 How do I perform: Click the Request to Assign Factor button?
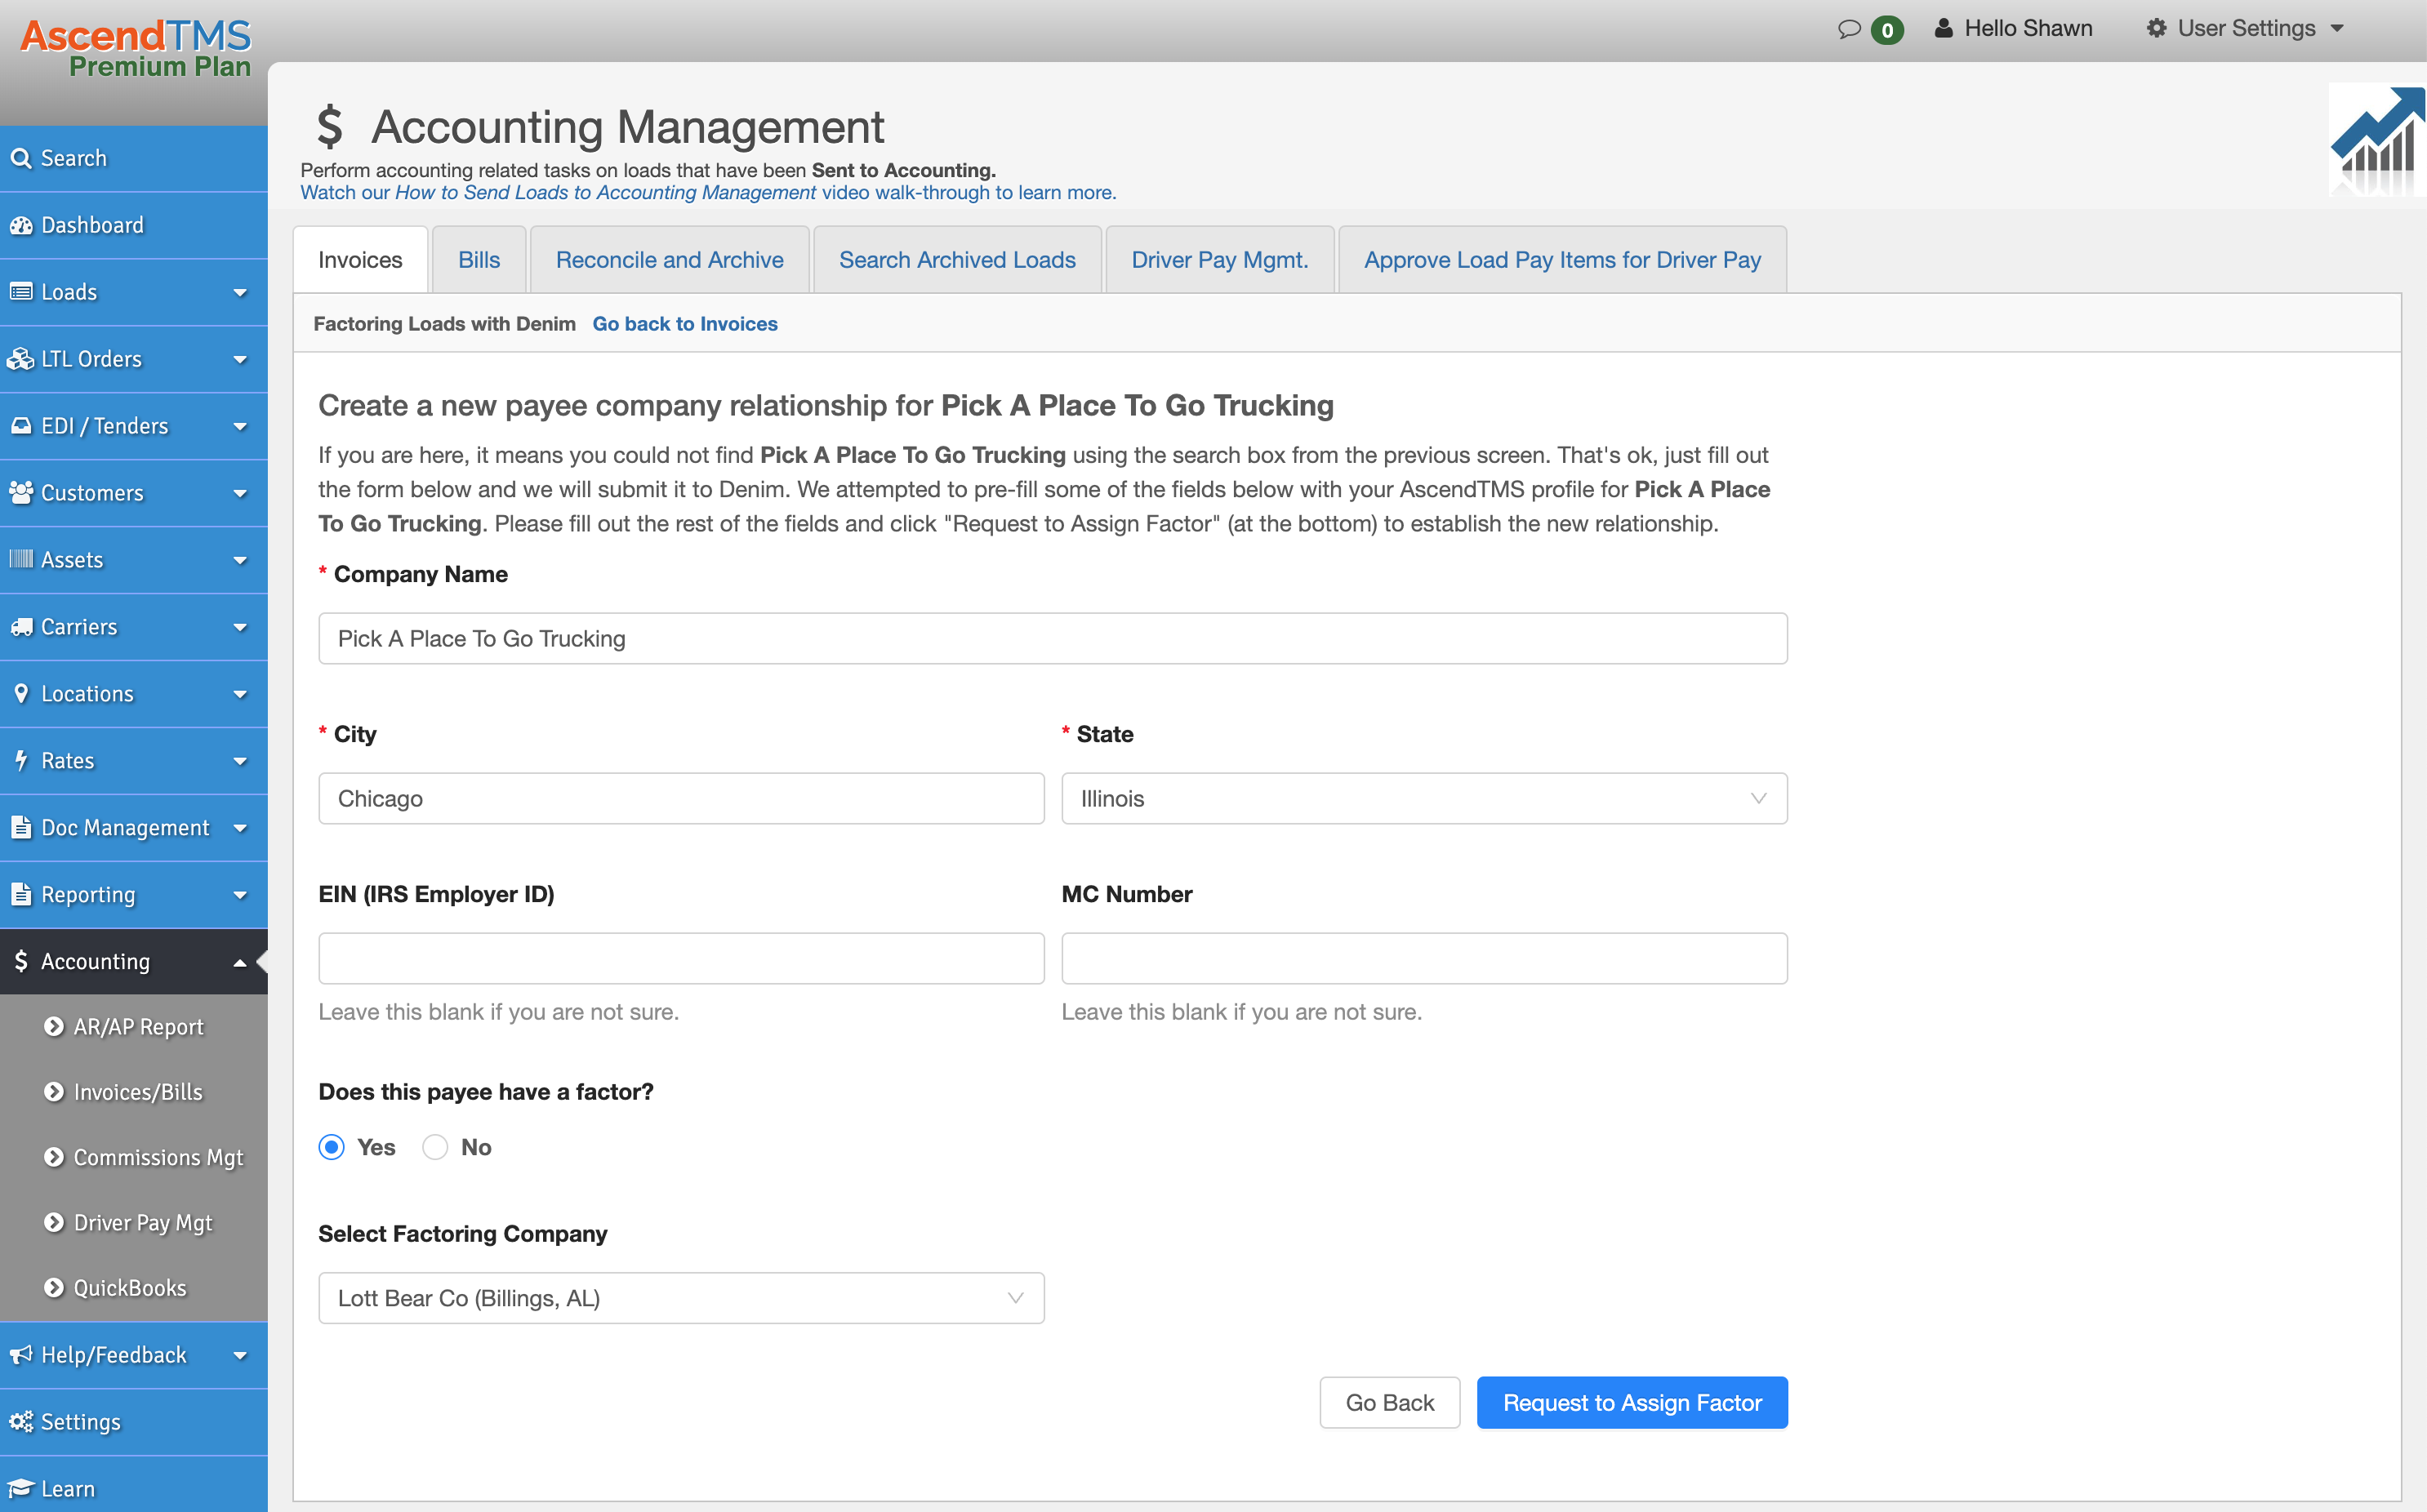tap(1632, 1402)
